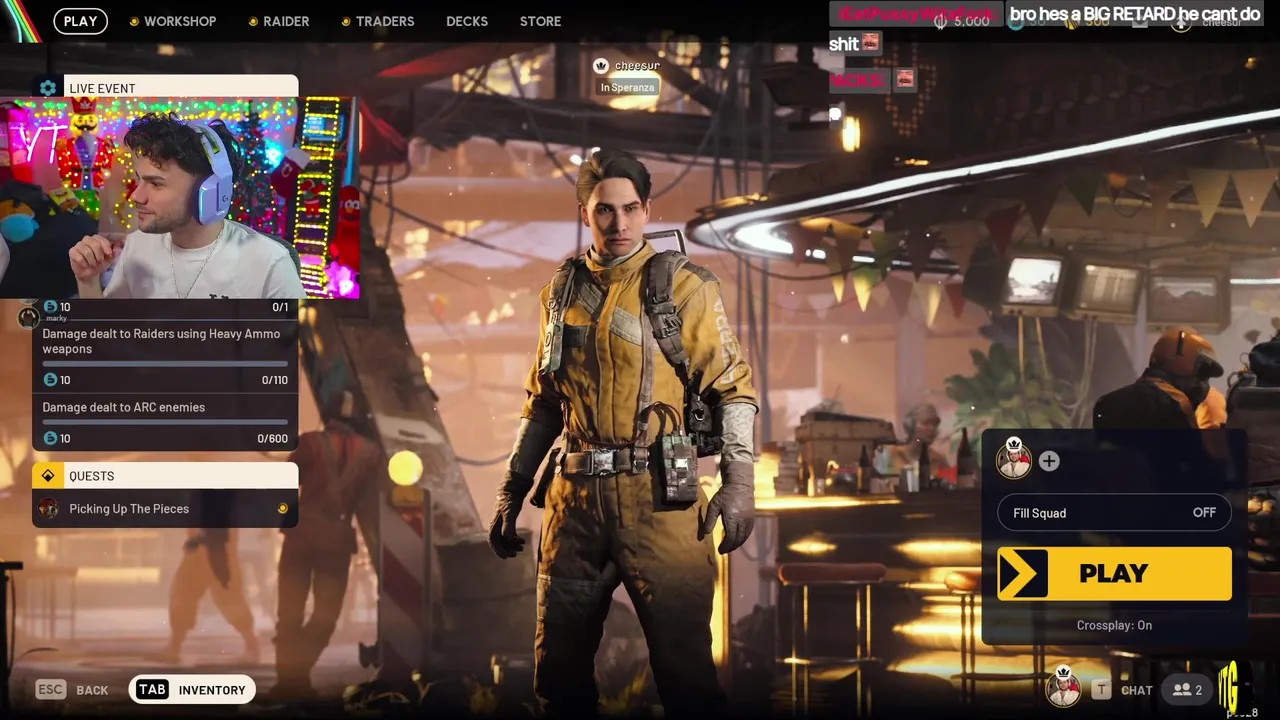Click the ESC key icon
The width and height of the screenshot is (1280, 720).
[x=51, y=690]
